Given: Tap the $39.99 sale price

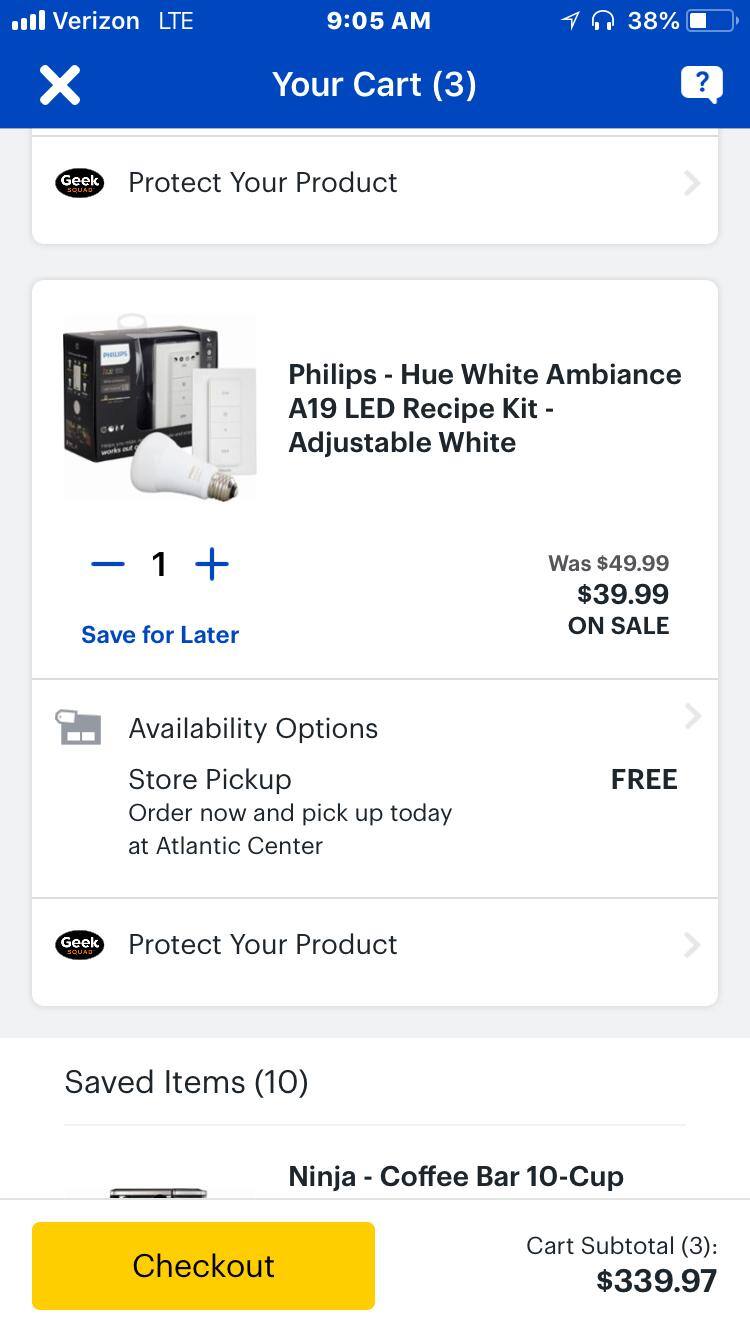Looking at the screenshot, I should coord(623,594).
